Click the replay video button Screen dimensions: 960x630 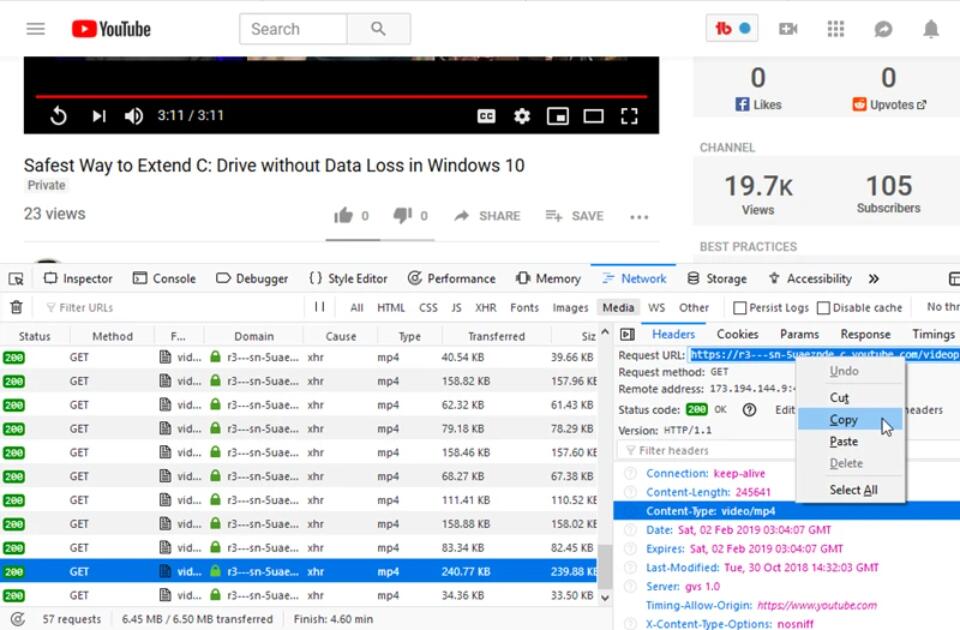tap(58, 116)
